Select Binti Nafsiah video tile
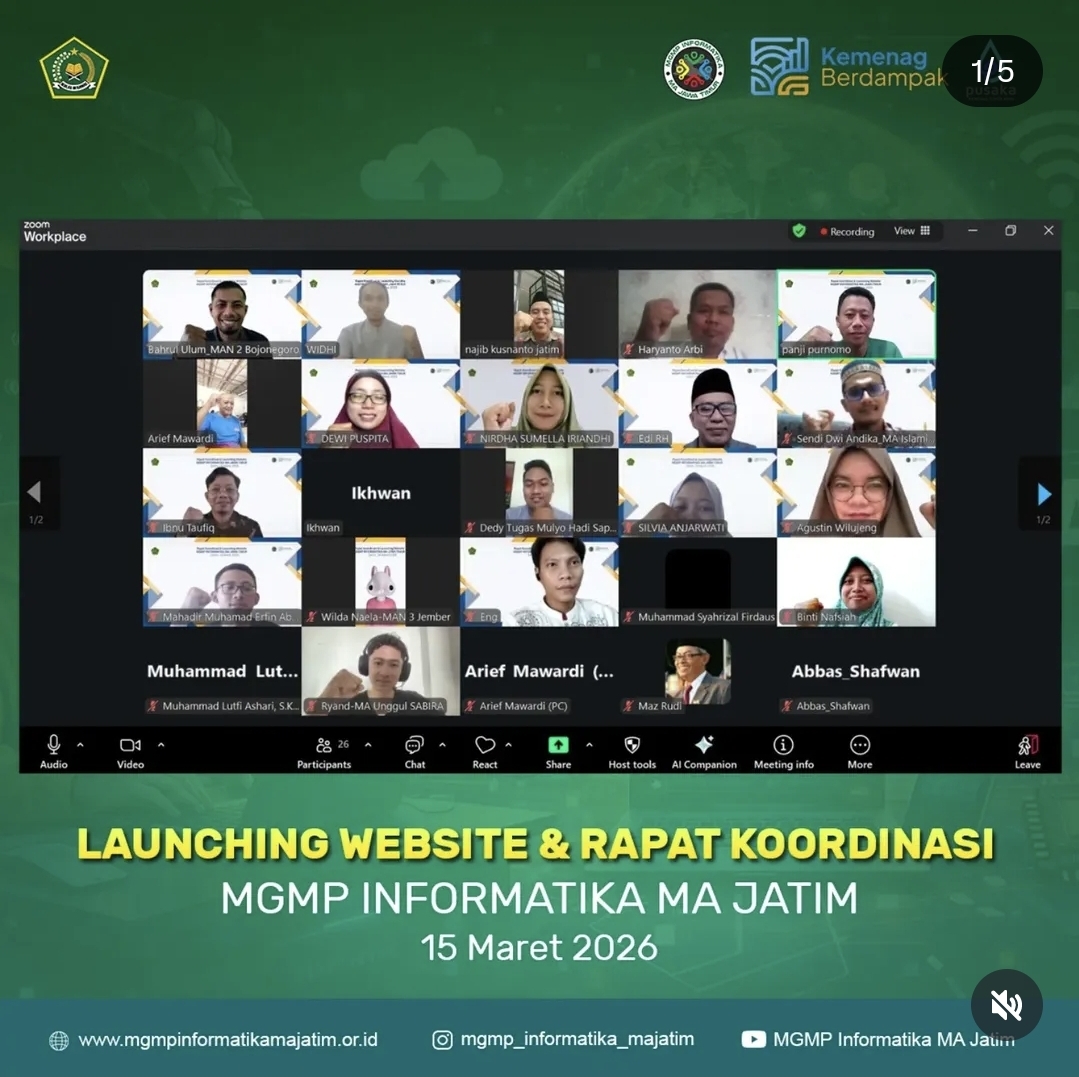Viewport: 1079px width, 1077px height. pos(856,582)
